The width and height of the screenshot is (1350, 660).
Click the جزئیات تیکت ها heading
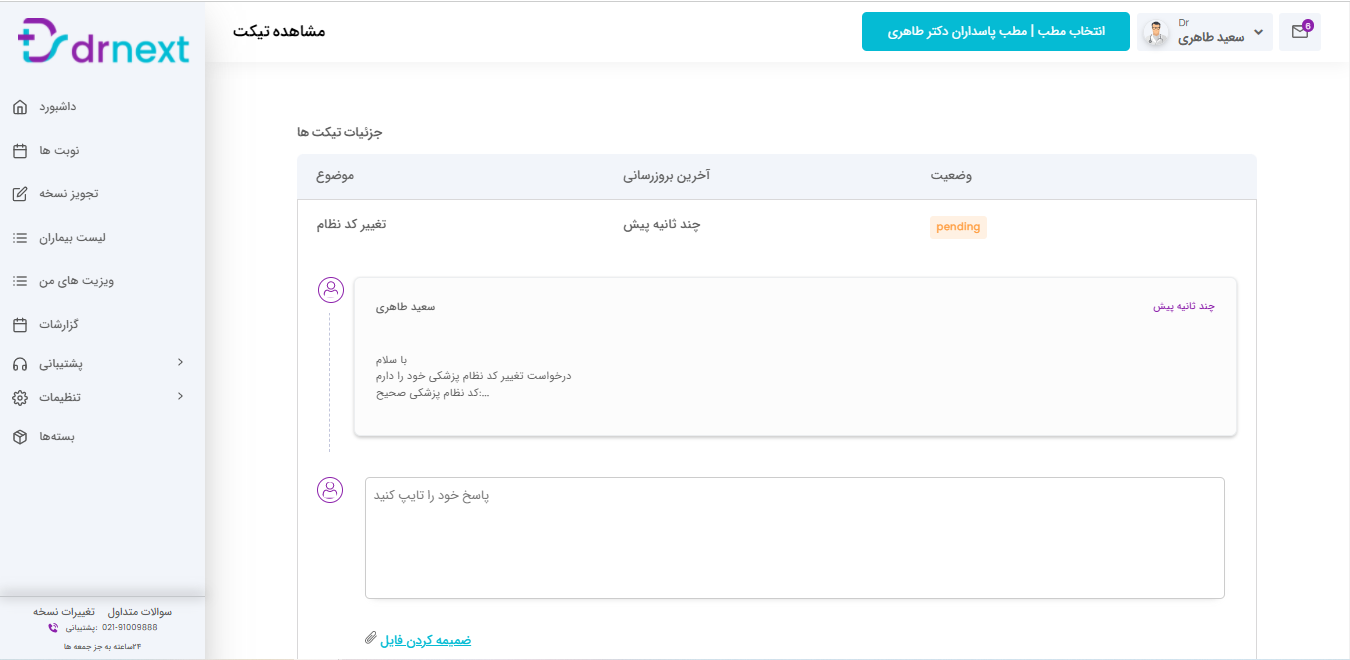pyautogui.click(x=340, y=132)
